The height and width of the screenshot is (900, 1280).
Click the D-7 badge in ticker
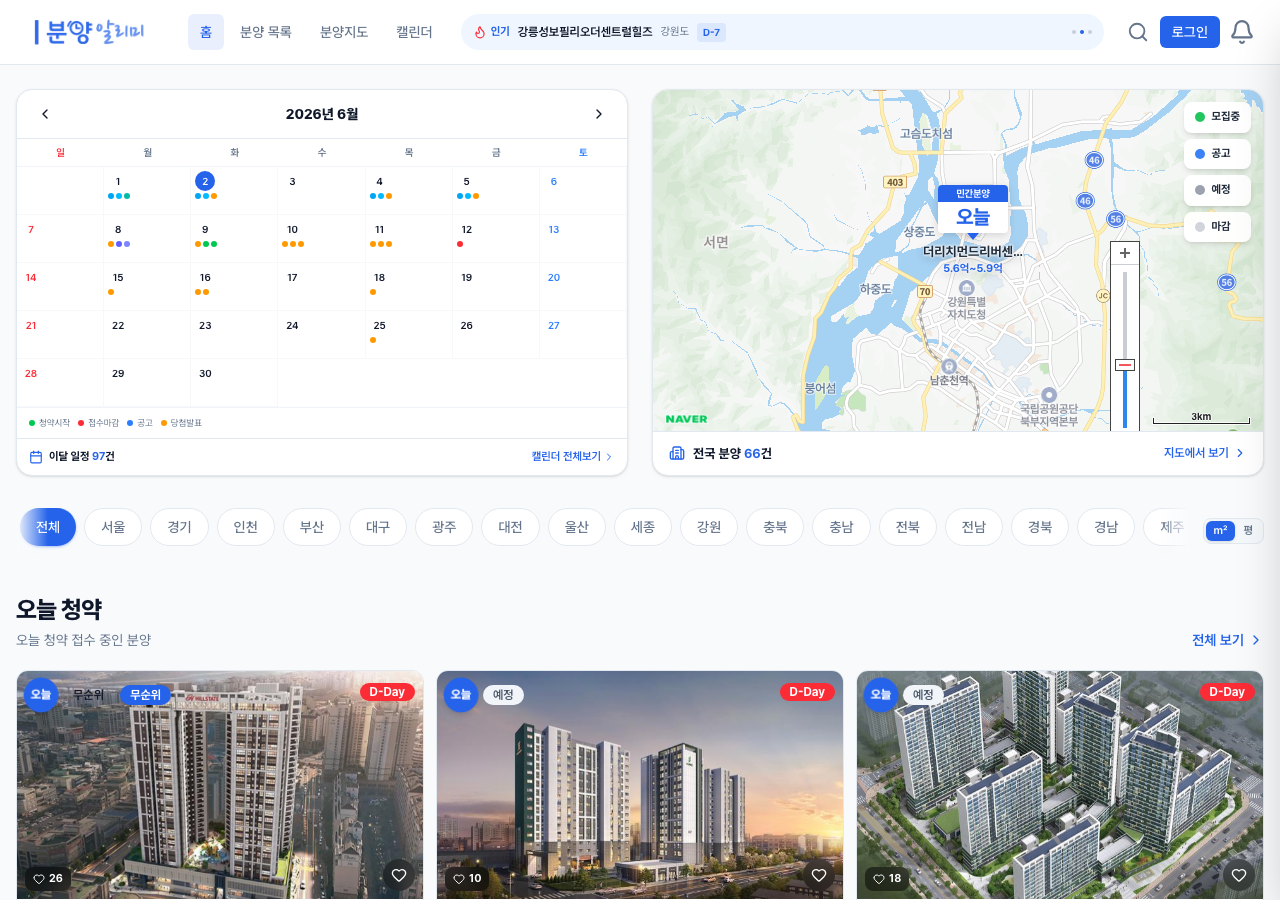[x=711, y=32]
